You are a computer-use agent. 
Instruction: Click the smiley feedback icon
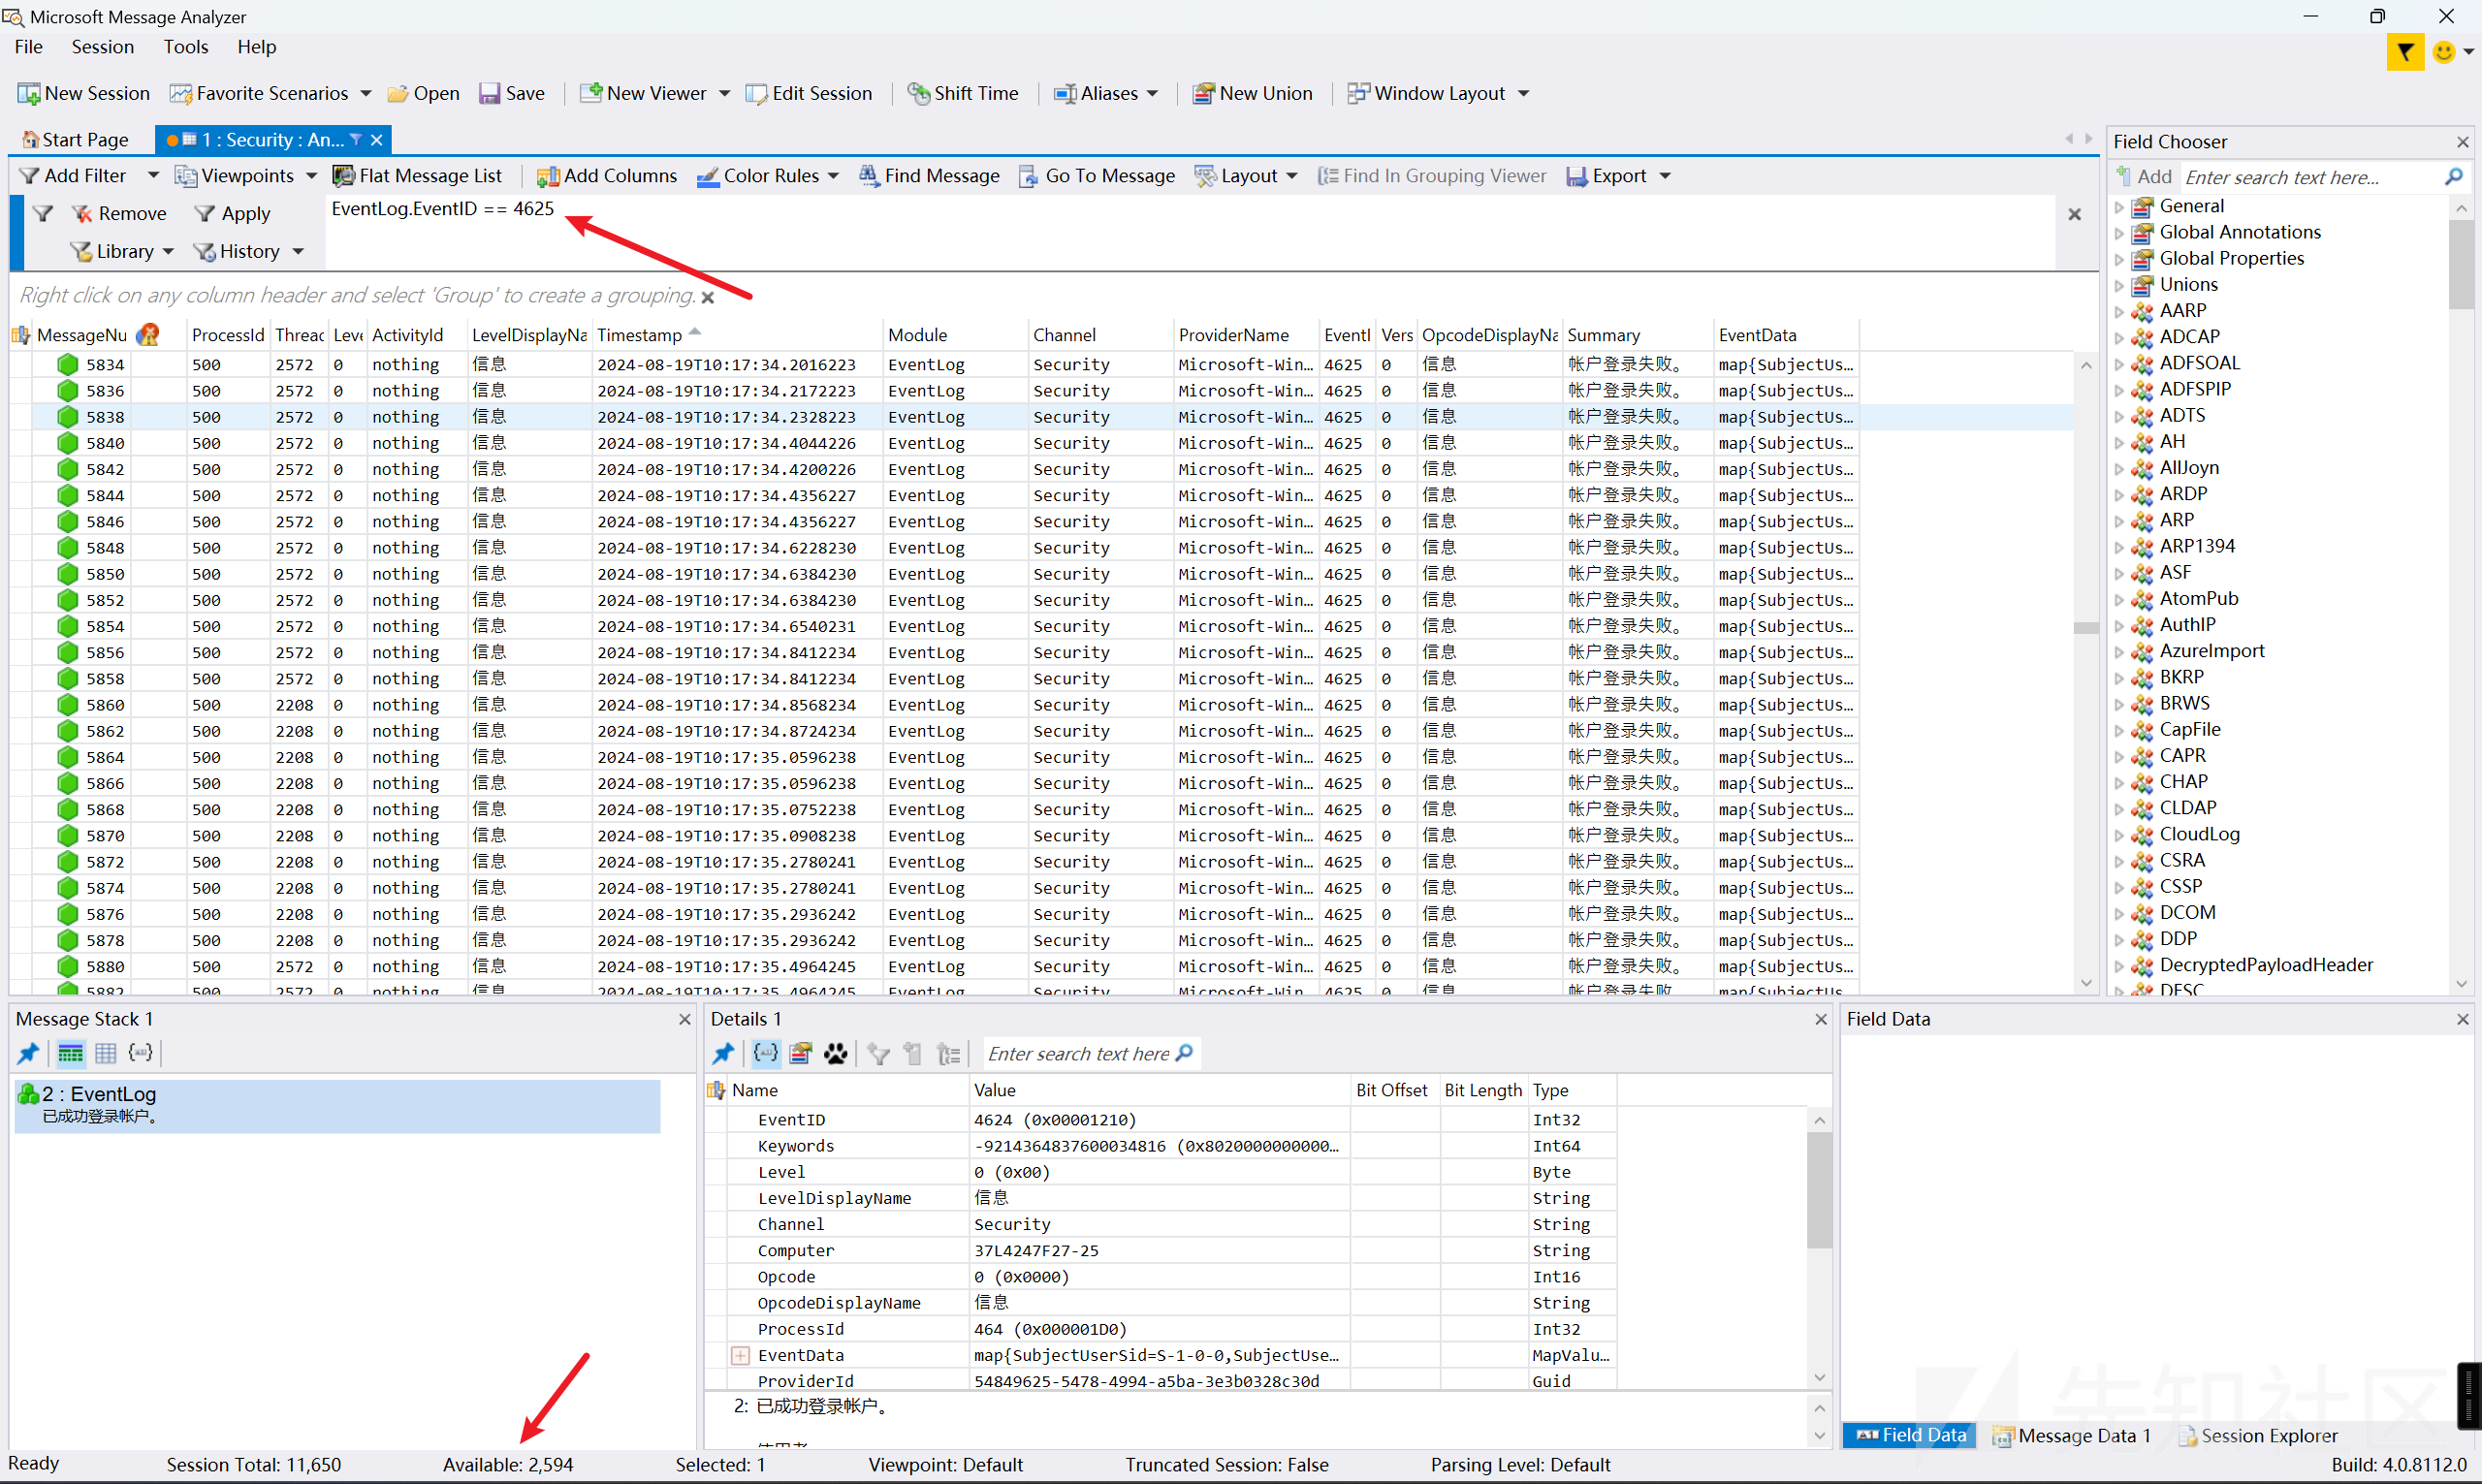(x=2444, y=52)
